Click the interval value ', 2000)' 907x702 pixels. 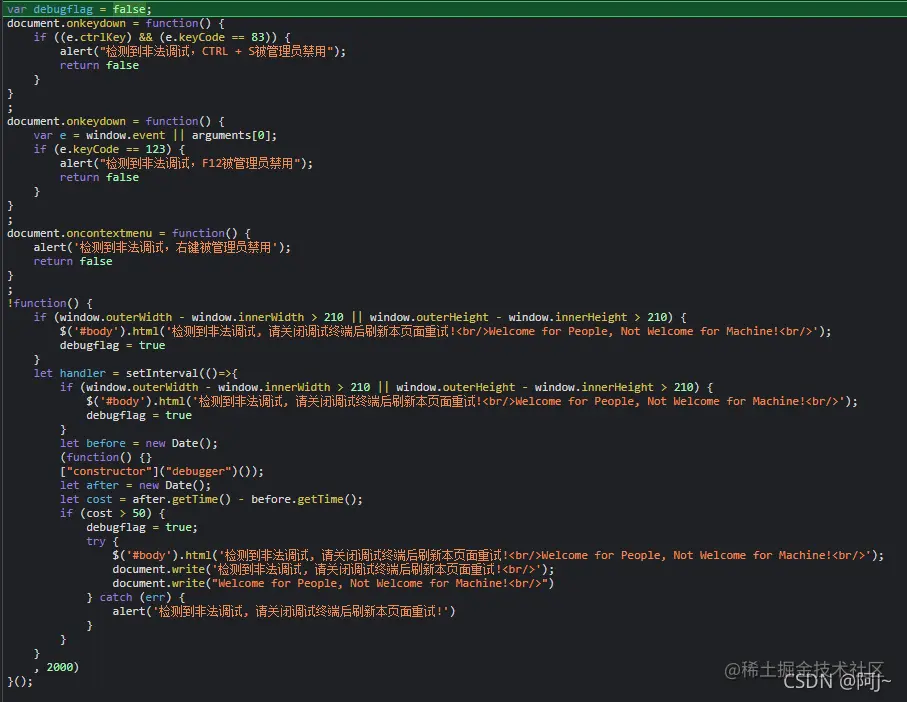pos(56,667)
